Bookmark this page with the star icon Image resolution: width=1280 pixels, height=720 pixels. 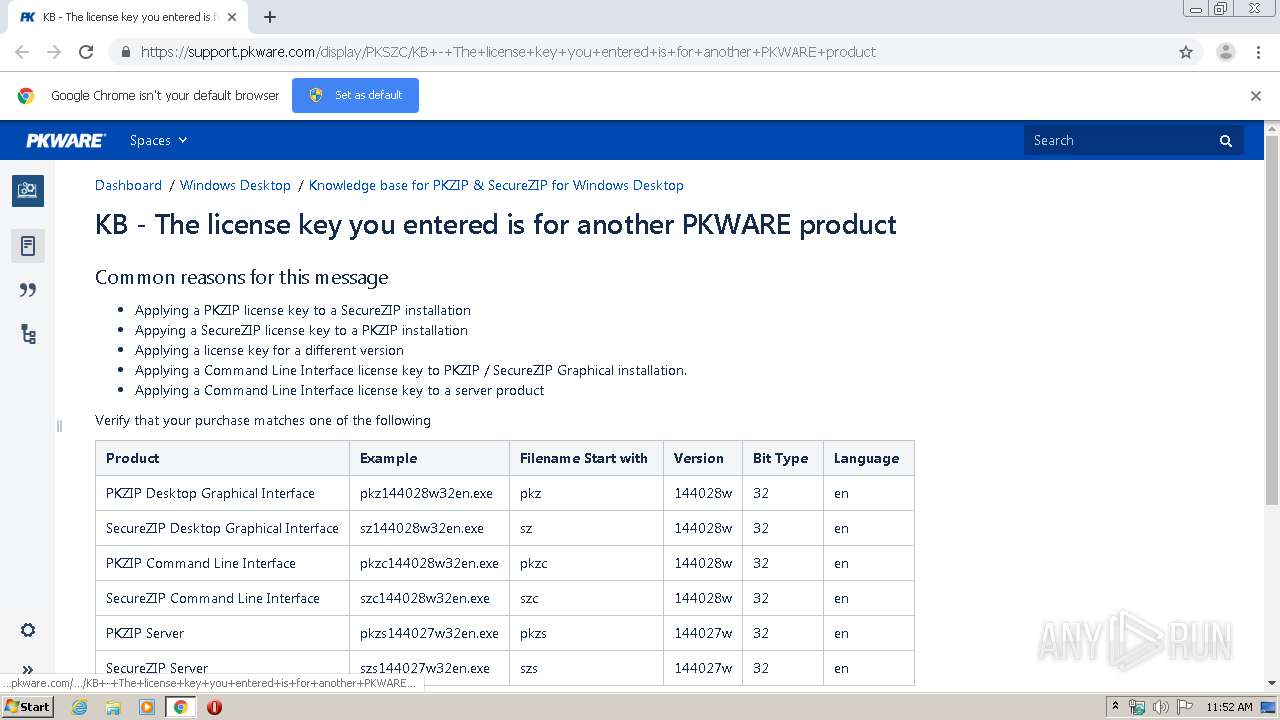pyautogui.click(x=1186, y=52)
